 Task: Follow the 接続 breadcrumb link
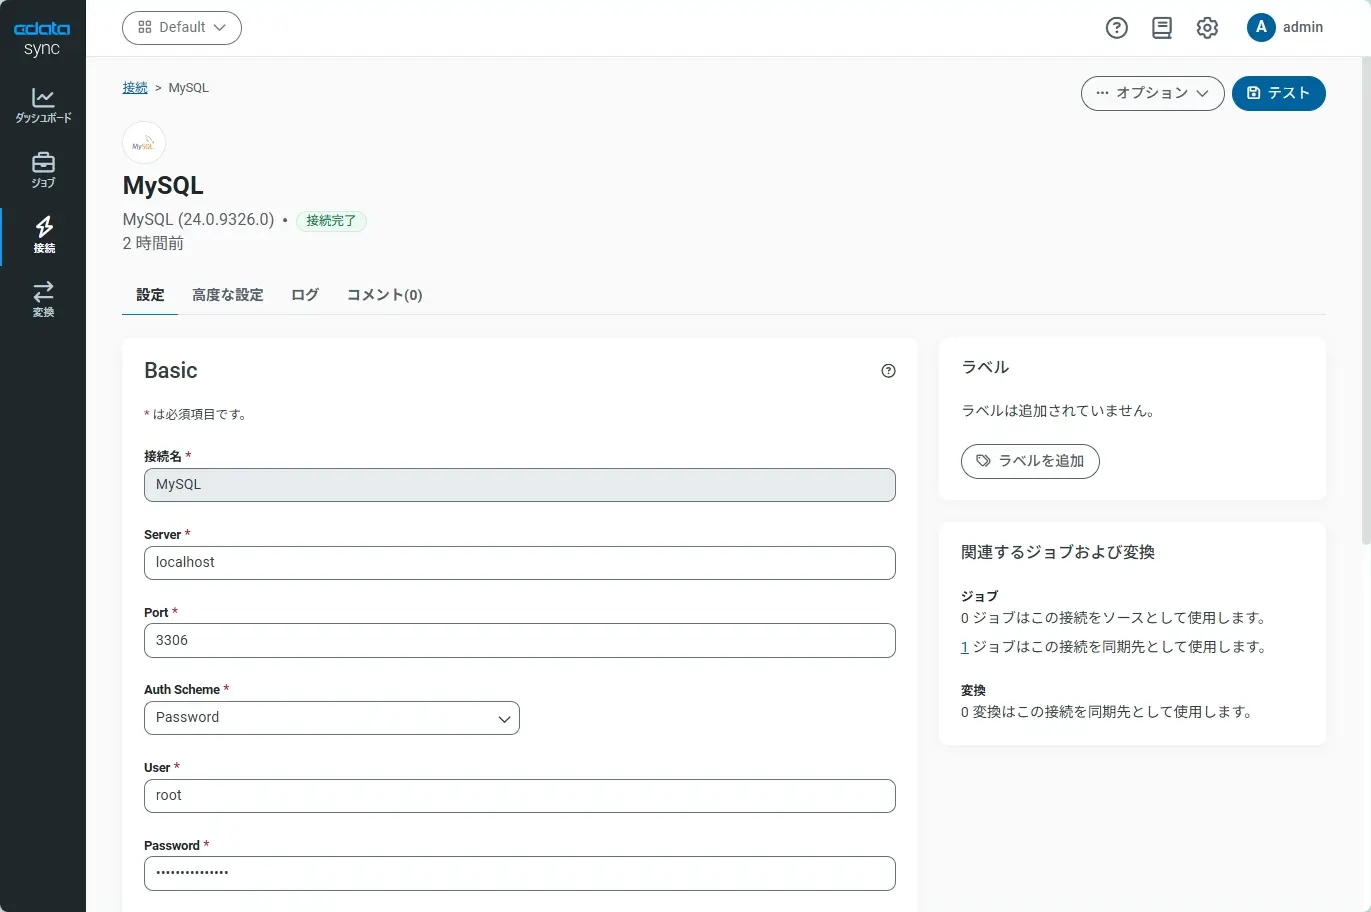coord(135,88)
